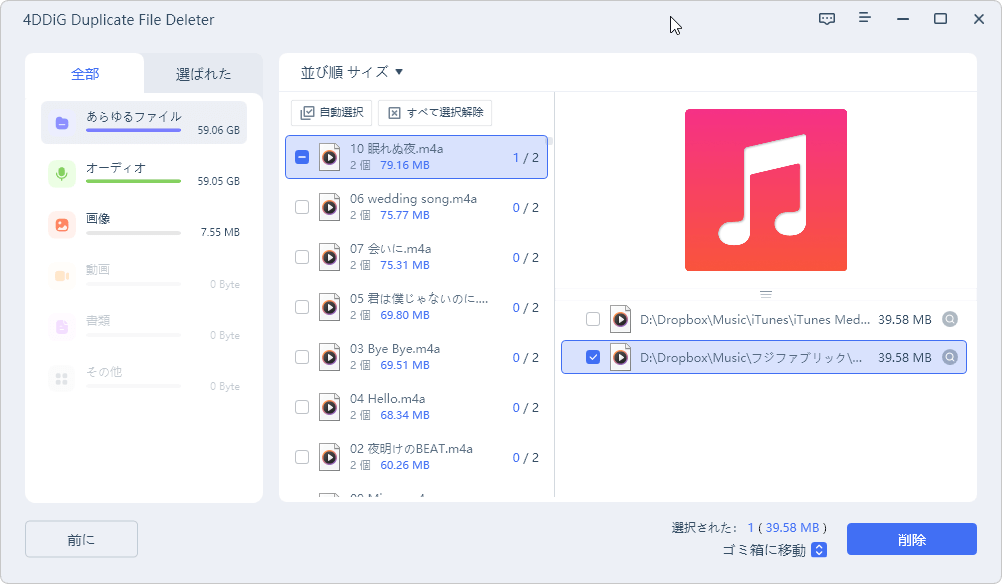Viewport: 1002px width, 584px height.
Task: Click the 選択された: 1 (39.58 MB) summary
Action: 749,528
